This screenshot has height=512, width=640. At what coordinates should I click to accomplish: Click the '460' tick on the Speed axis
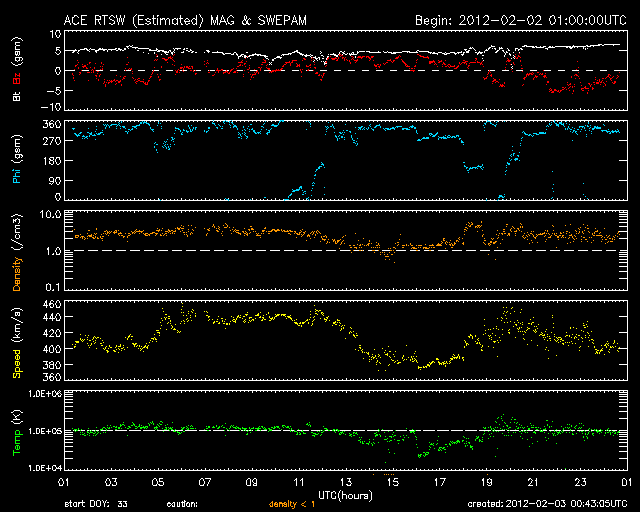tap(52, 304)
